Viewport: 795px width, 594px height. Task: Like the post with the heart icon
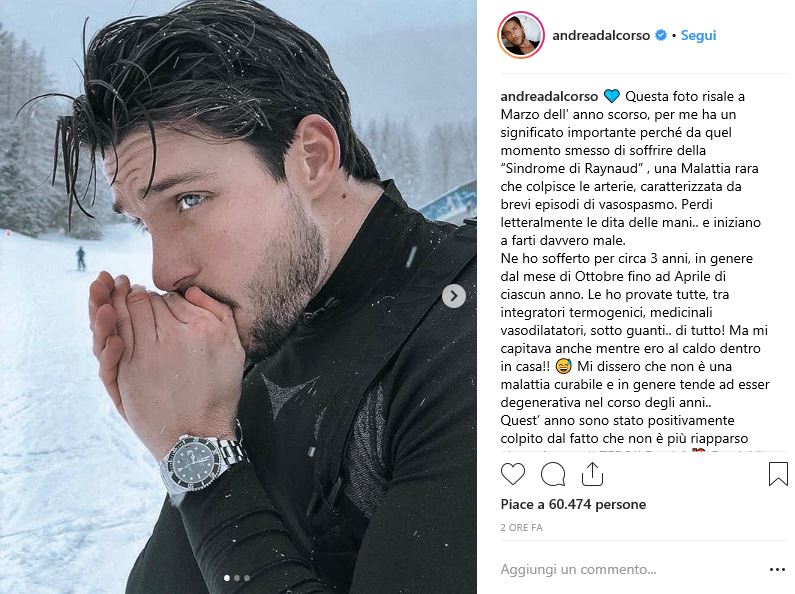513,474
